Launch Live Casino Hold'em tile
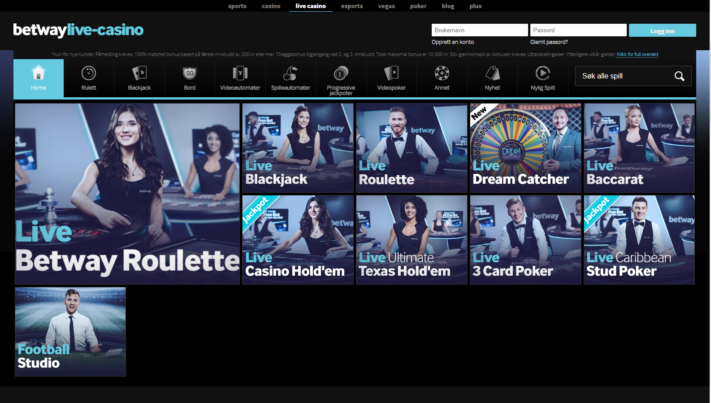Image resolution: width=711 pixels, height=403 pixels. tap(297, 240)
